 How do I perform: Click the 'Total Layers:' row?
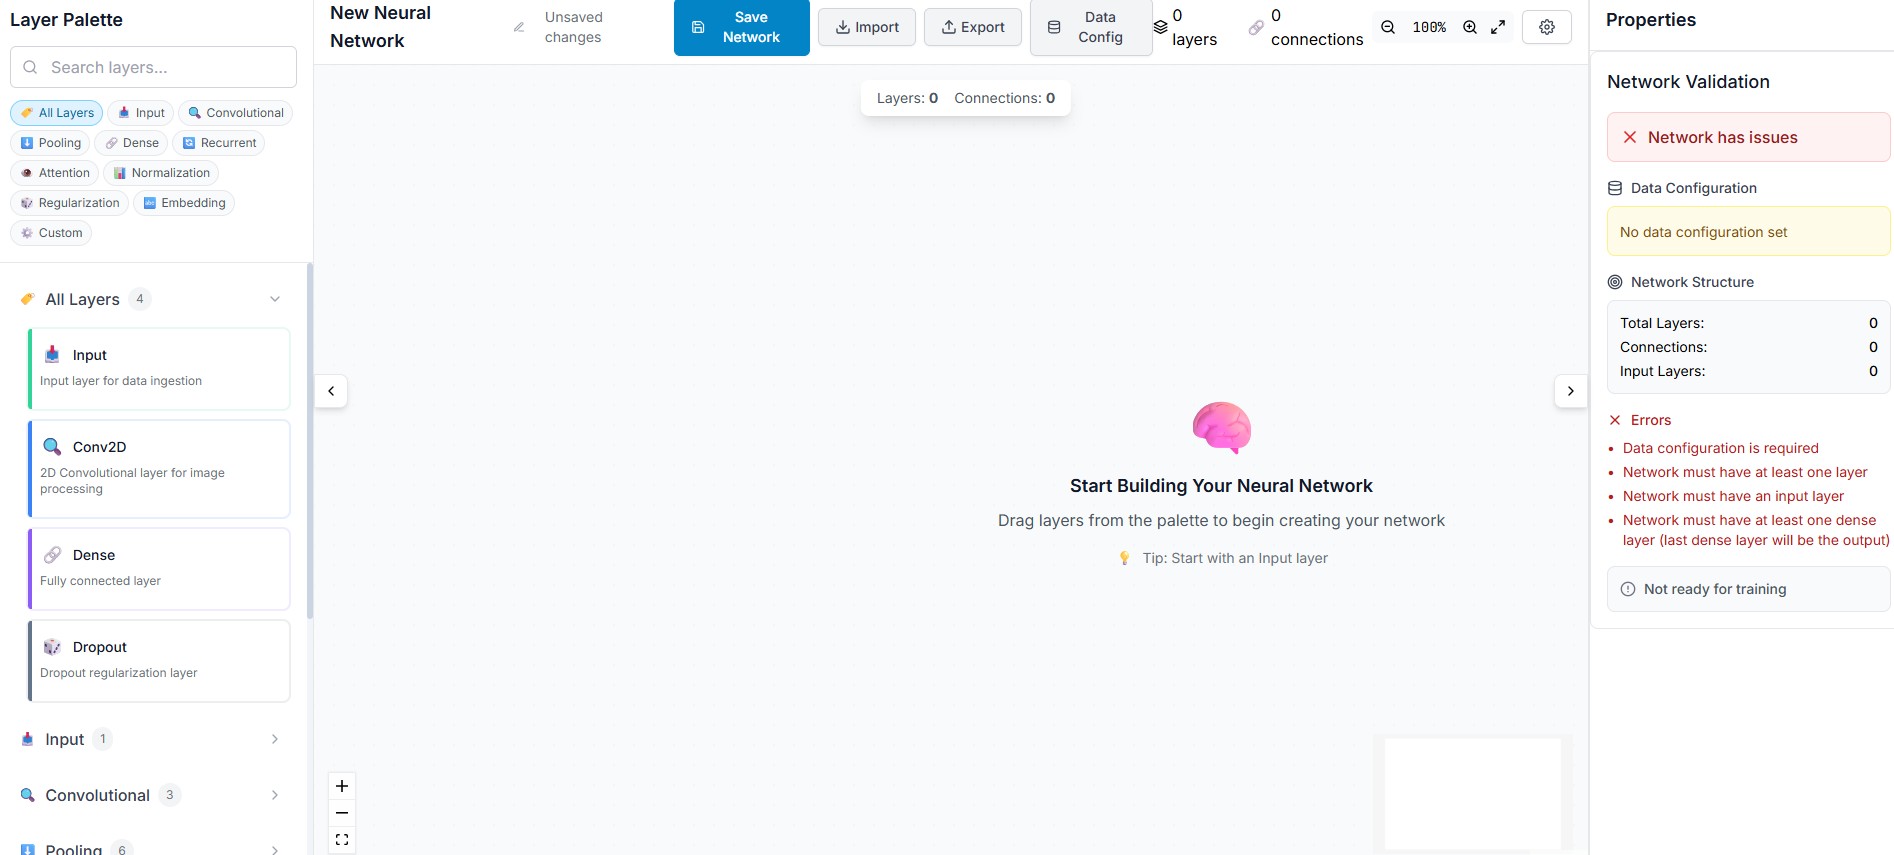[1748, 323]
